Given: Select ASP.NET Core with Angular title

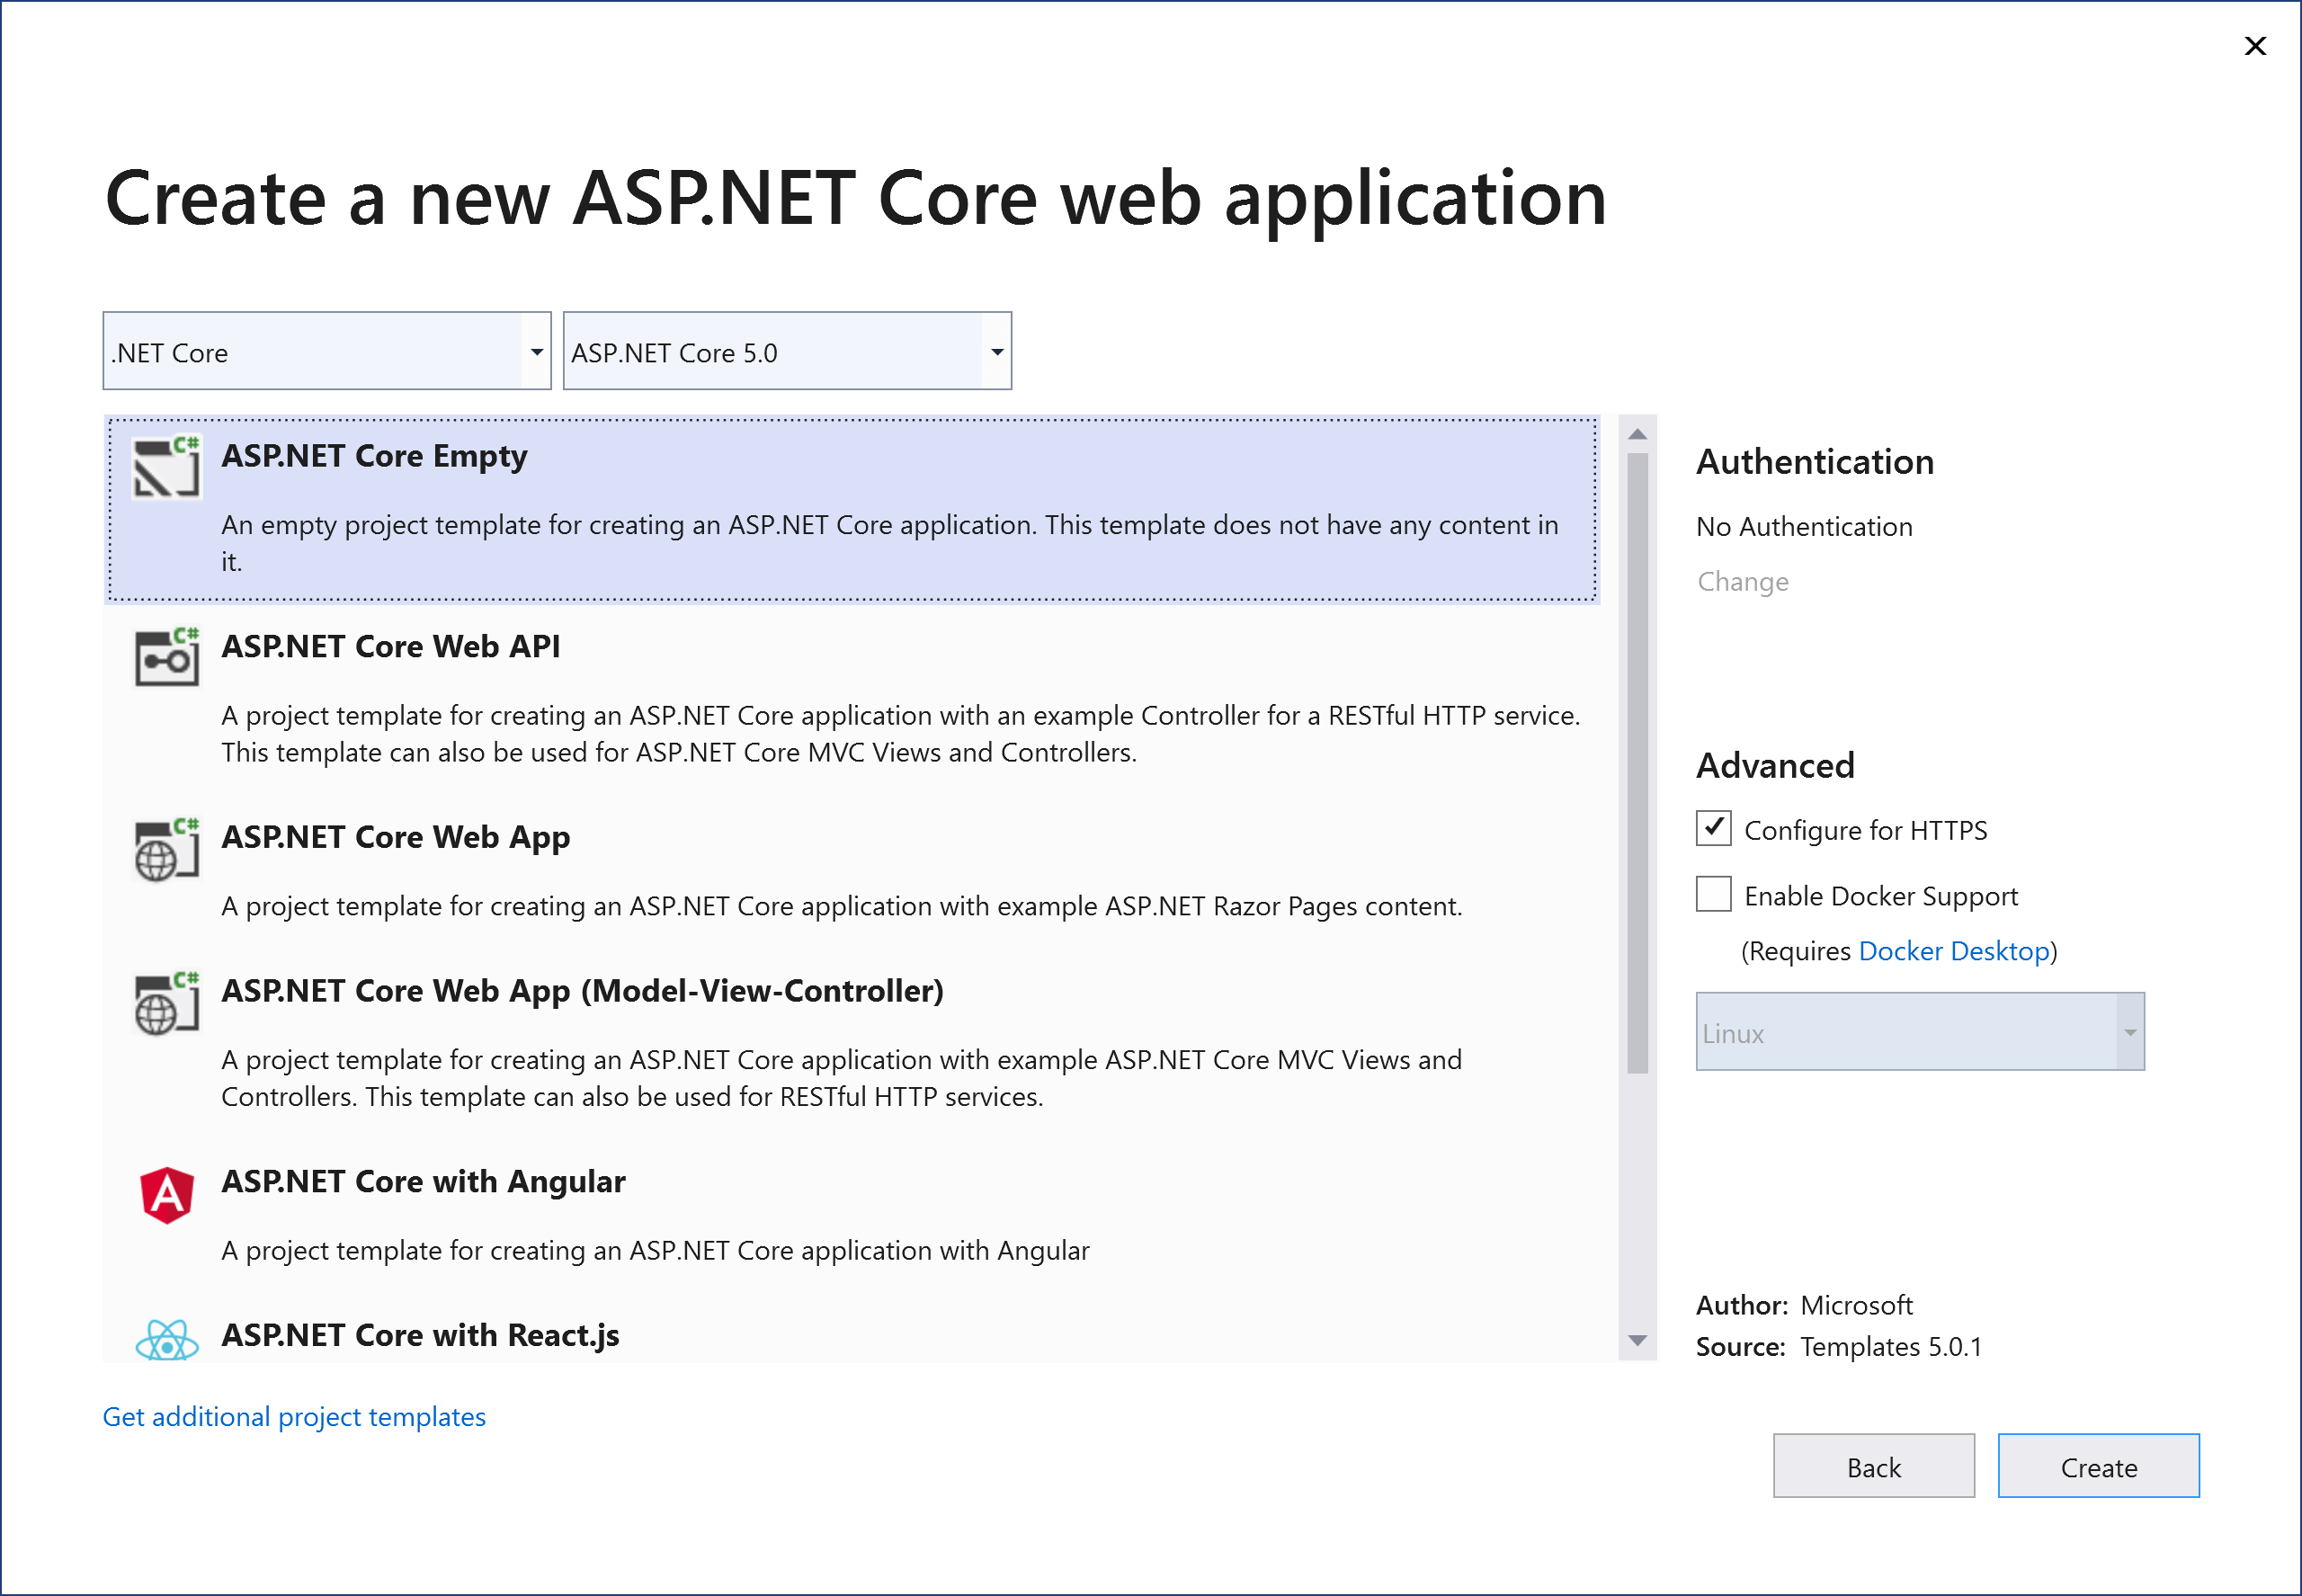Looking at the screenshot, I should [x=423, y=1182].
